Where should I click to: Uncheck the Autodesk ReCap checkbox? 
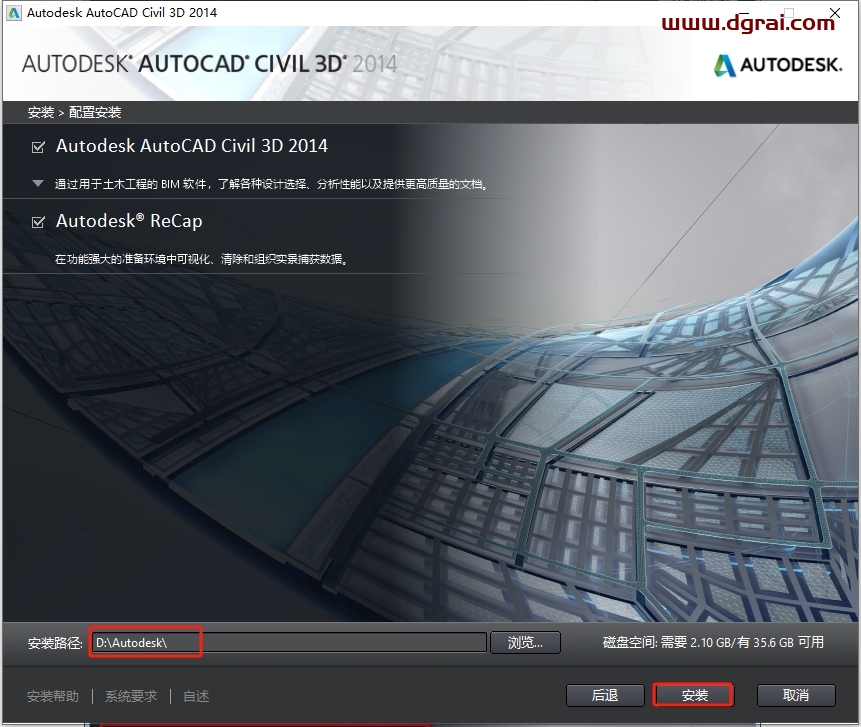38,222
